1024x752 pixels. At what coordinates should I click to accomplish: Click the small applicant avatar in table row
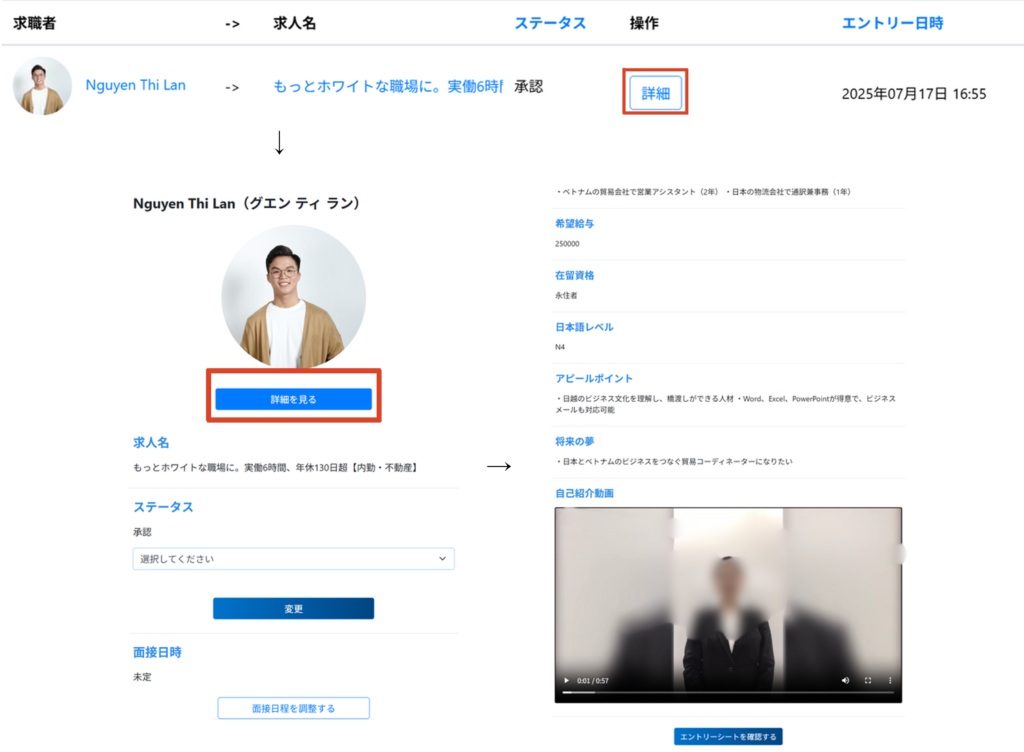pyautogui.click(x=42, y=86)
